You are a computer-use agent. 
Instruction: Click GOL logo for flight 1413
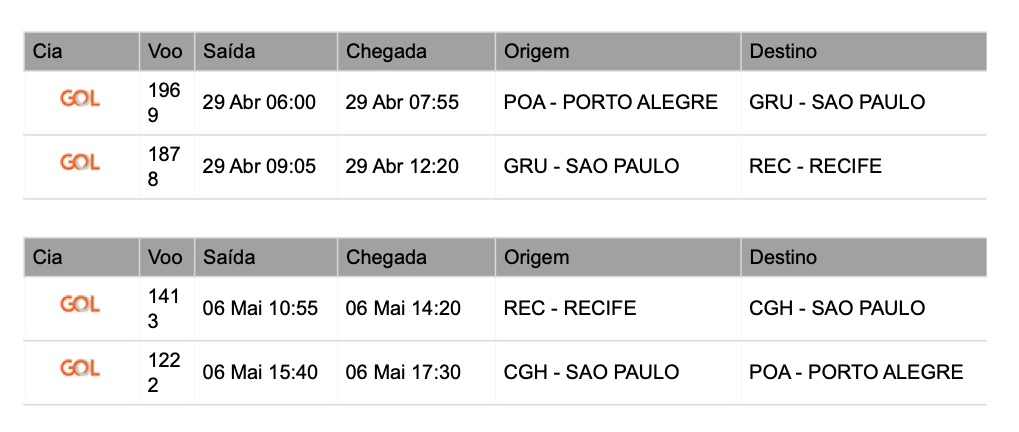pyautogui.click(x=80, y=304)
